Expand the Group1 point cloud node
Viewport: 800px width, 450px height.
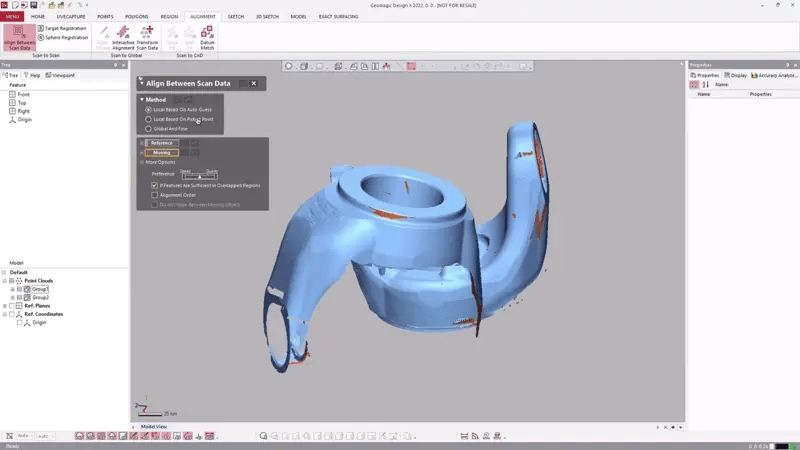pos(13,289)
